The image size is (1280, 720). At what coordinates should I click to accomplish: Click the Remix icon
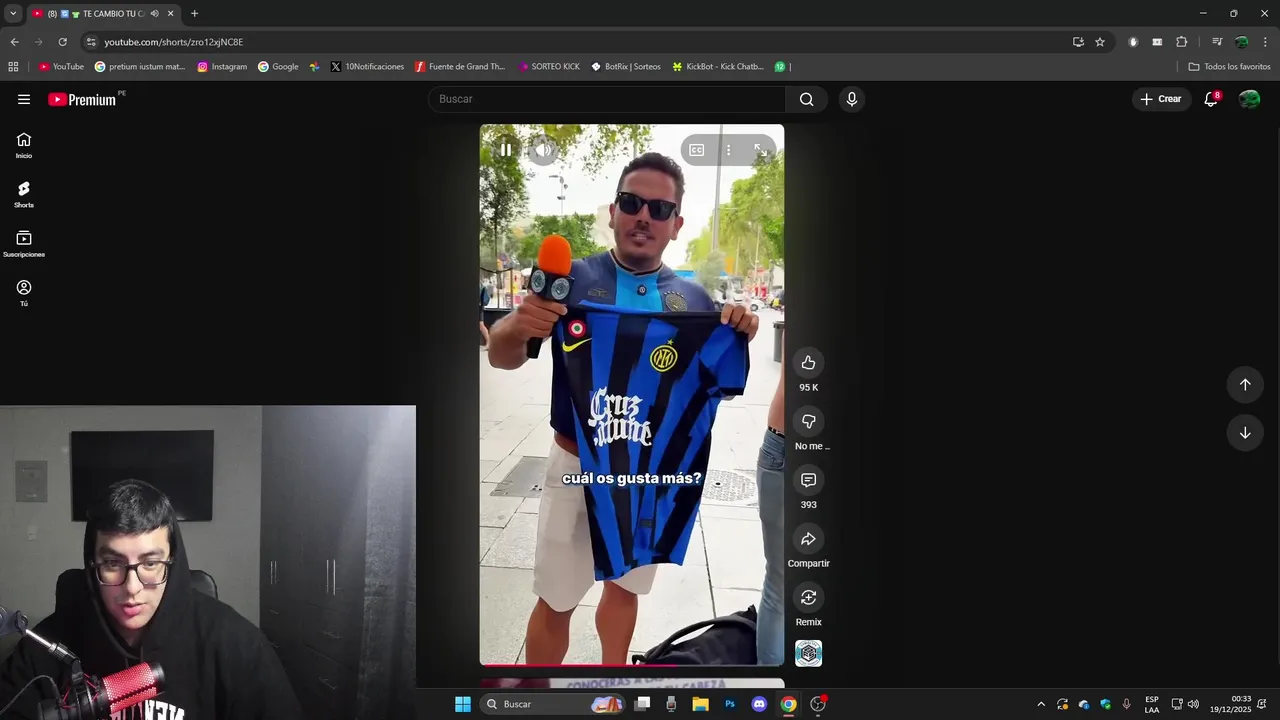tap(808, 597)
